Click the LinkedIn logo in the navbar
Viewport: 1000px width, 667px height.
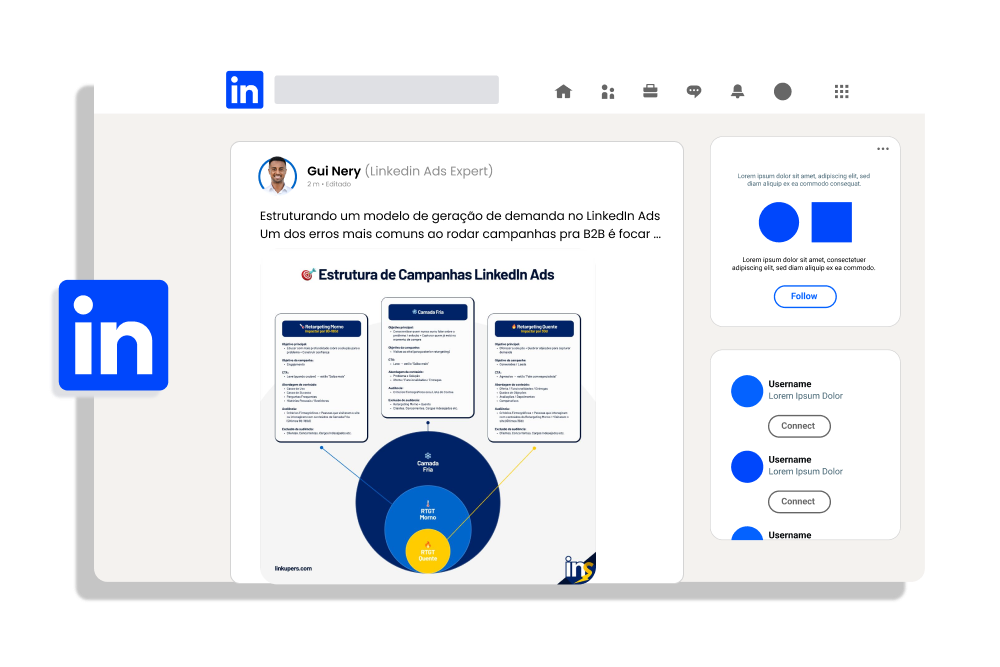click(x=244, y=89)
